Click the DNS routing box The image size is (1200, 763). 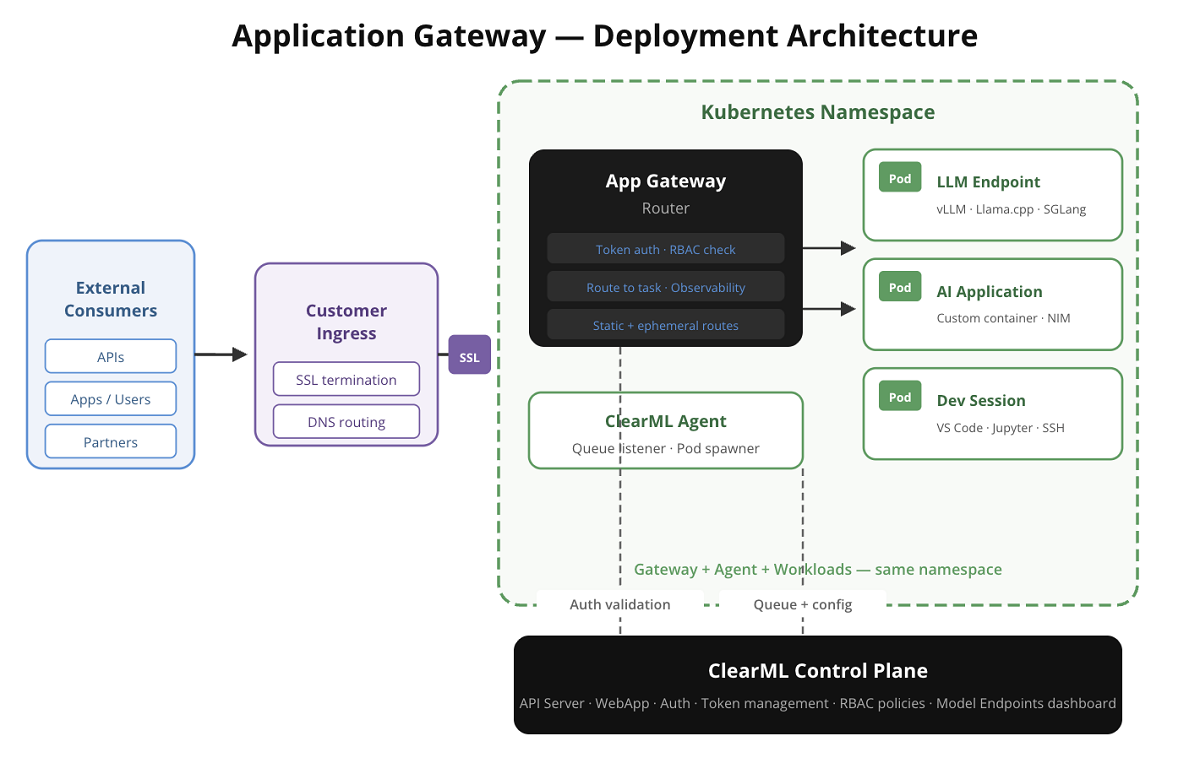point(346,422)
